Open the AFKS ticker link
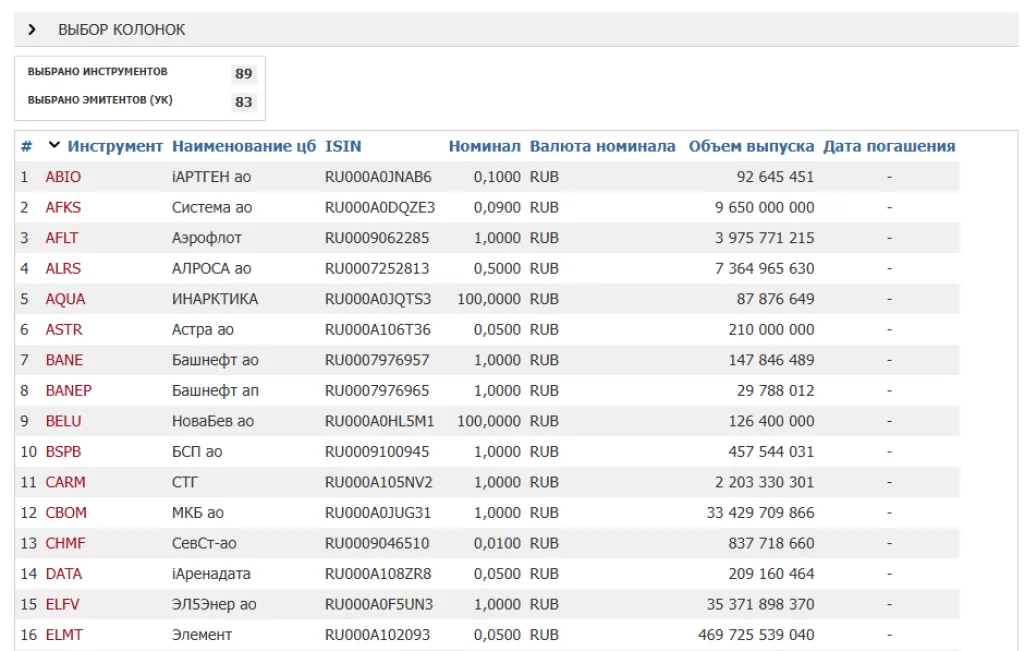Screen dimensions: 1024x651 (x=63, y=208)
